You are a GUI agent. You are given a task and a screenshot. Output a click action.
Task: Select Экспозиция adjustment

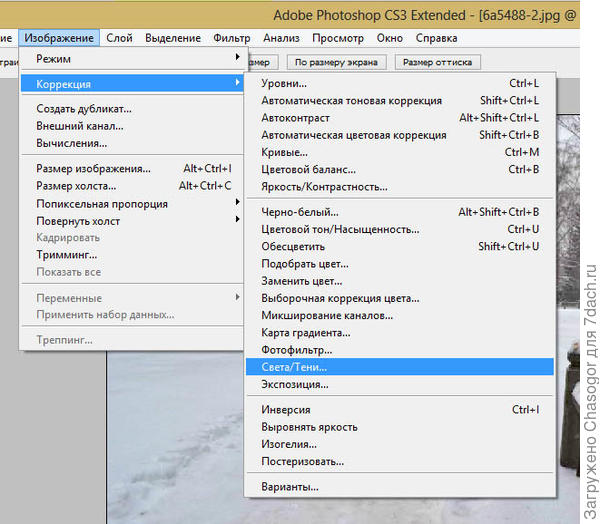pyautogui.click(x=295, y=384)
